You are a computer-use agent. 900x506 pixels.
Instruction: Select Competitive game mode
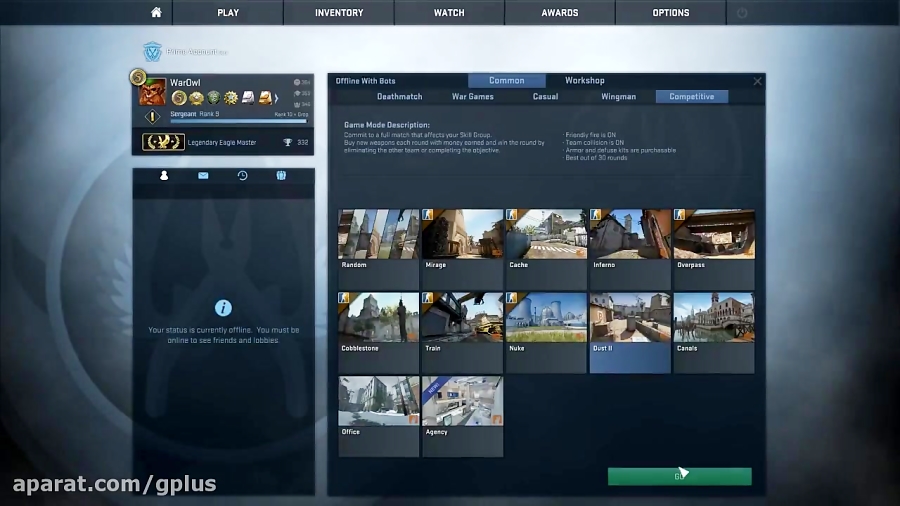[692, 96]
